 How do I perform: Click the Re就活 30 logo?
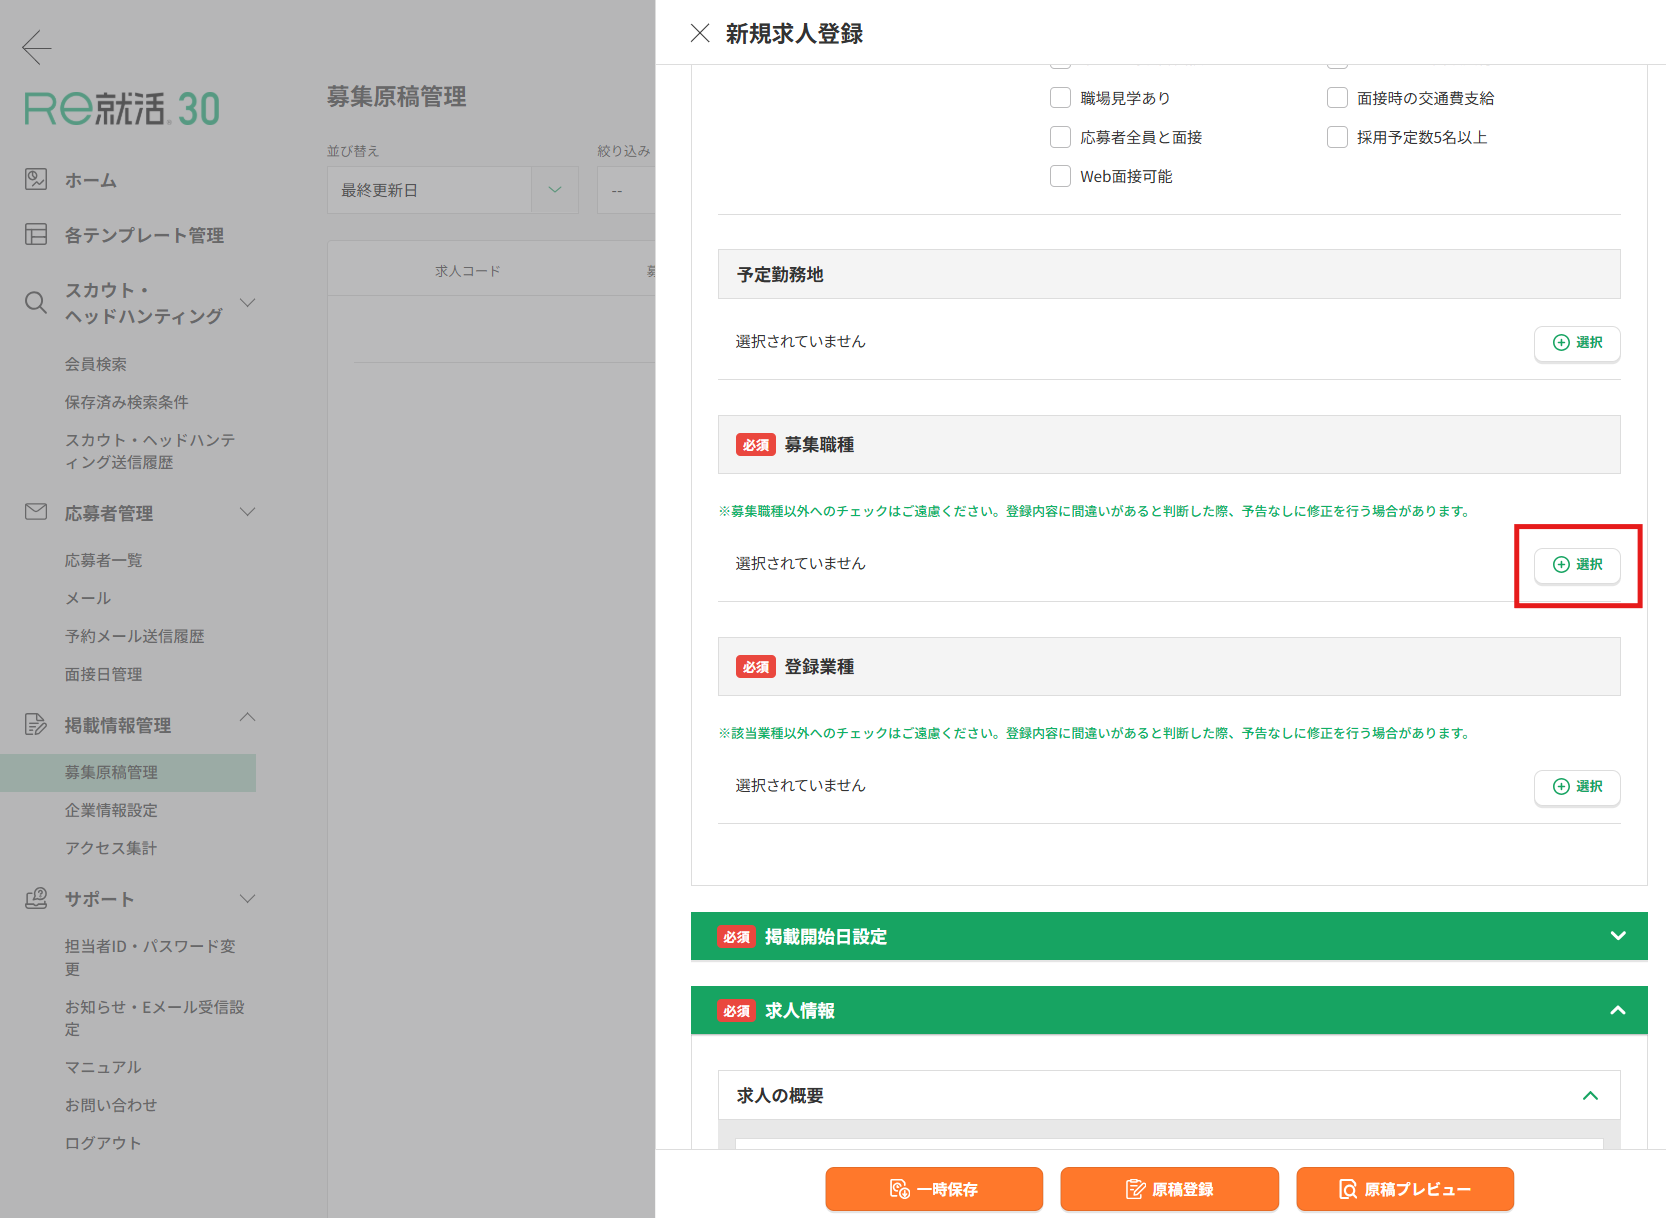click(x=122, y=109)
